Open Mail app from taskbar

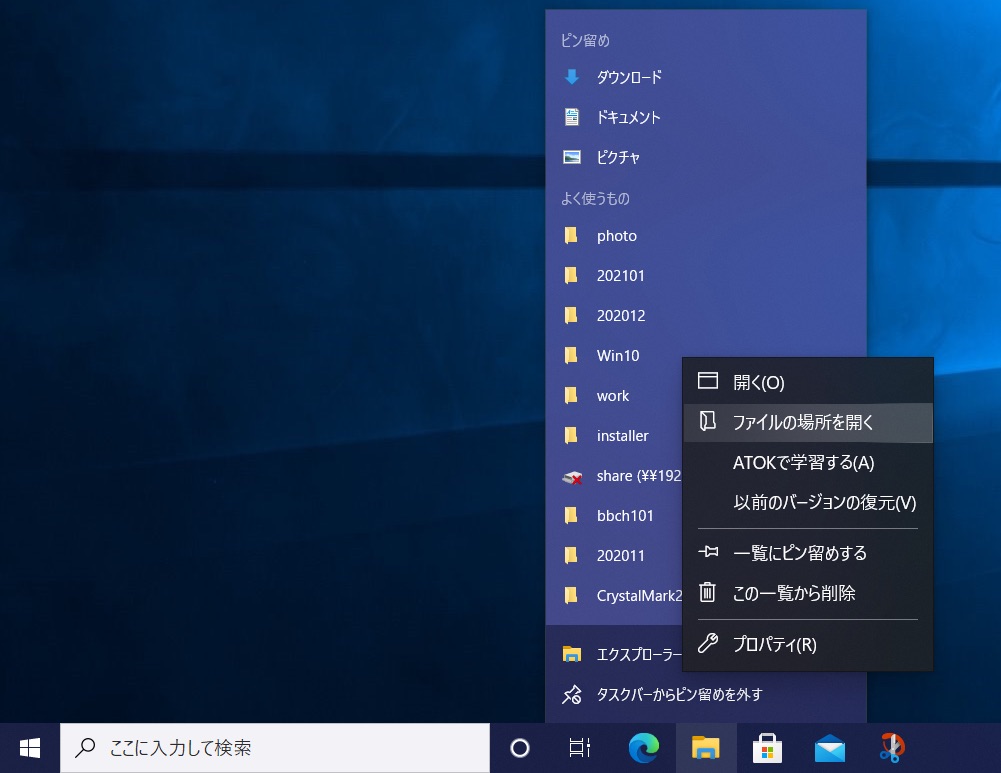(x=829, y=747)
